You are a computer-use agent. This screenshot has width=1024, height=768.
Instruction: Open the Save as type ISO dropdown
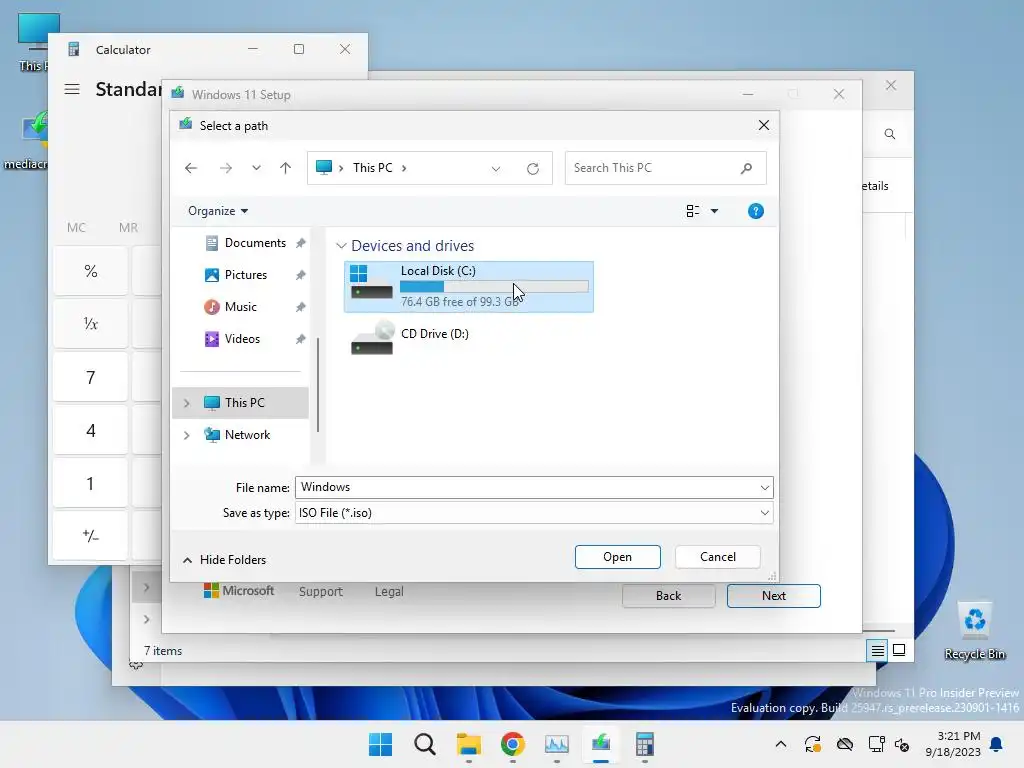[534, 513]
